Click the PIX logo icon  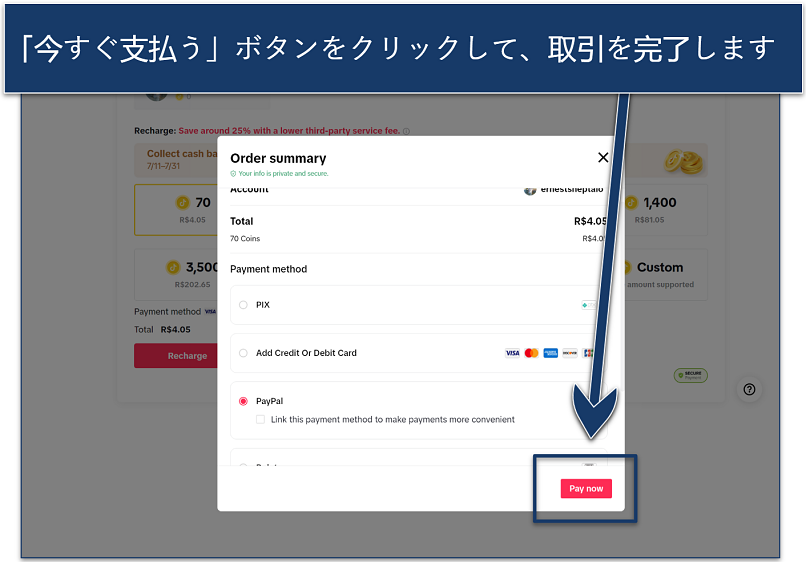(589, 305)
